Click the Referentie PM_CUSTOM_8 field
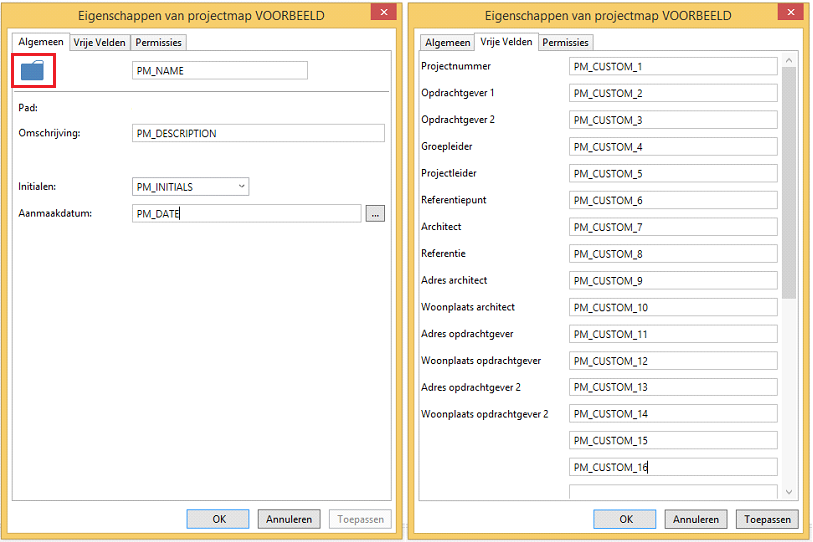This screenshot has width=813, height=542. coord(673,254)
